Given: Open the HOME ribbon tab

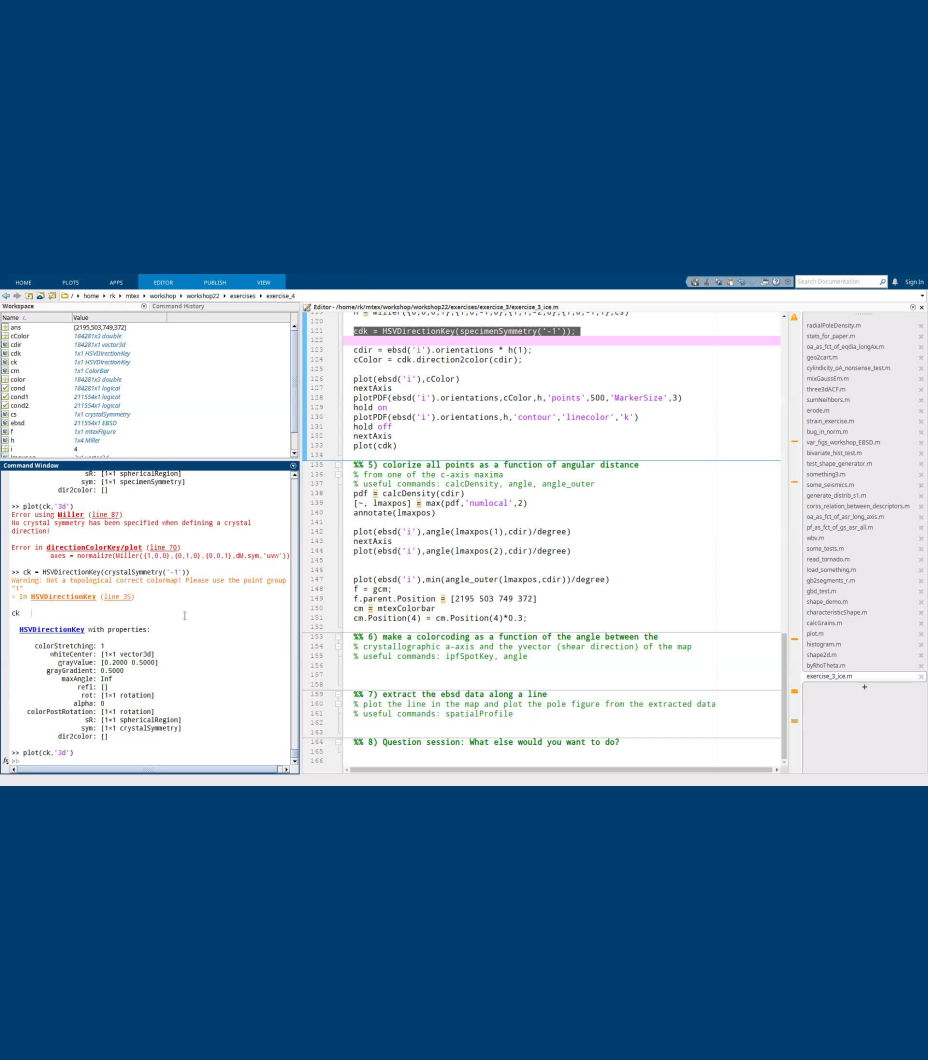Looking at the screenshot, I should pos(24,283).
